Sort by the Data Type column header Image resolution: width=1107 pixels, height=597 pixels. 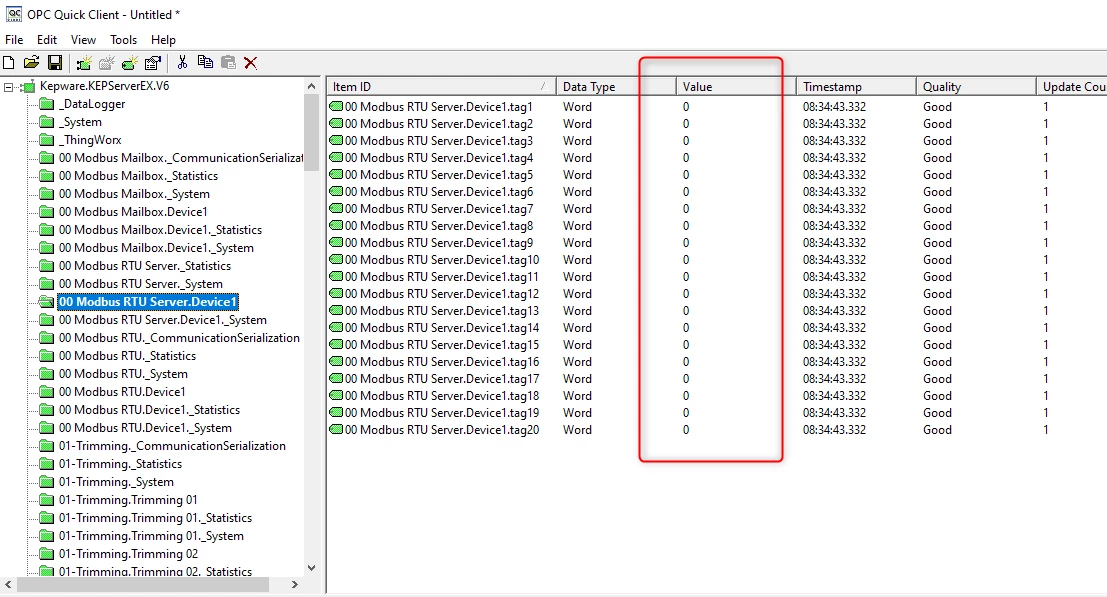[x=616, y=86]
